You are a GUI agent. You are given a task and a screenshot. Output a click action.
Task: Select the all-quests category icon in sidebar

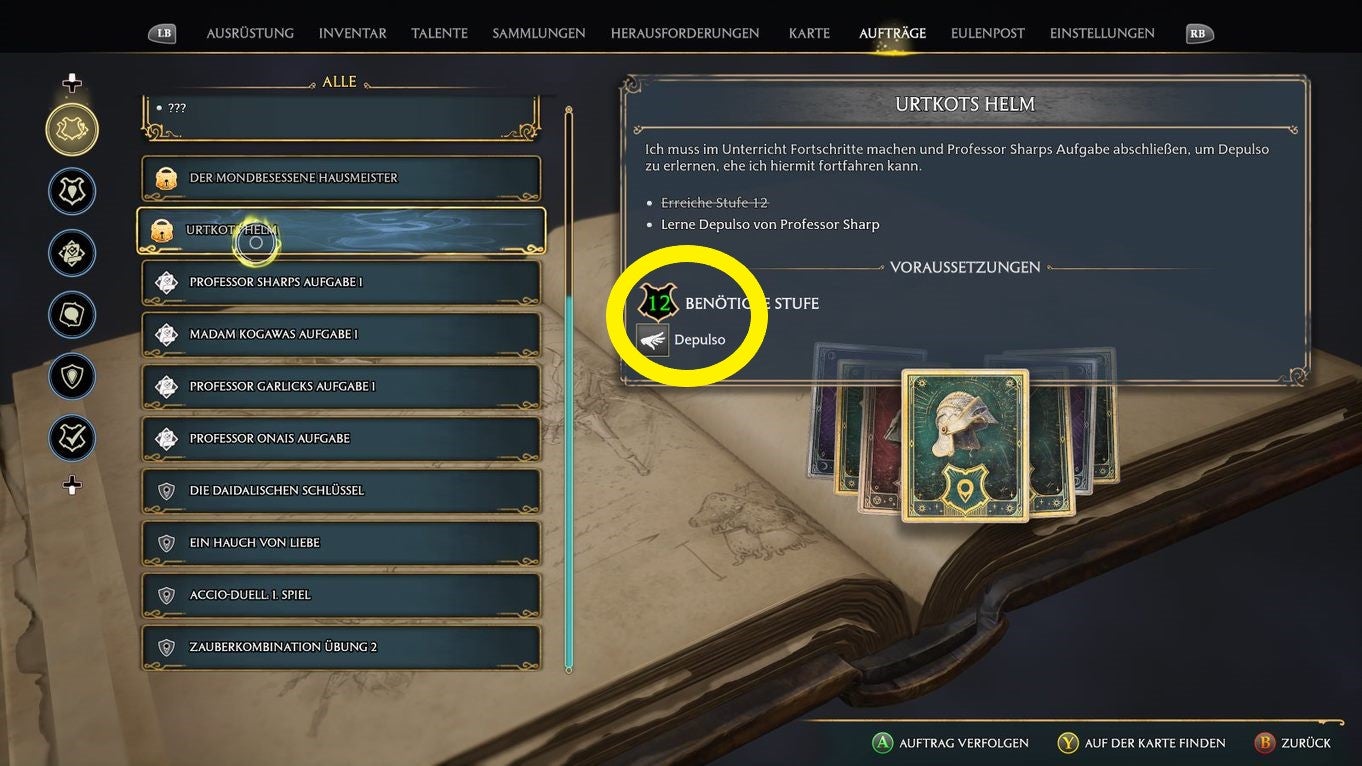pos(72,130)
